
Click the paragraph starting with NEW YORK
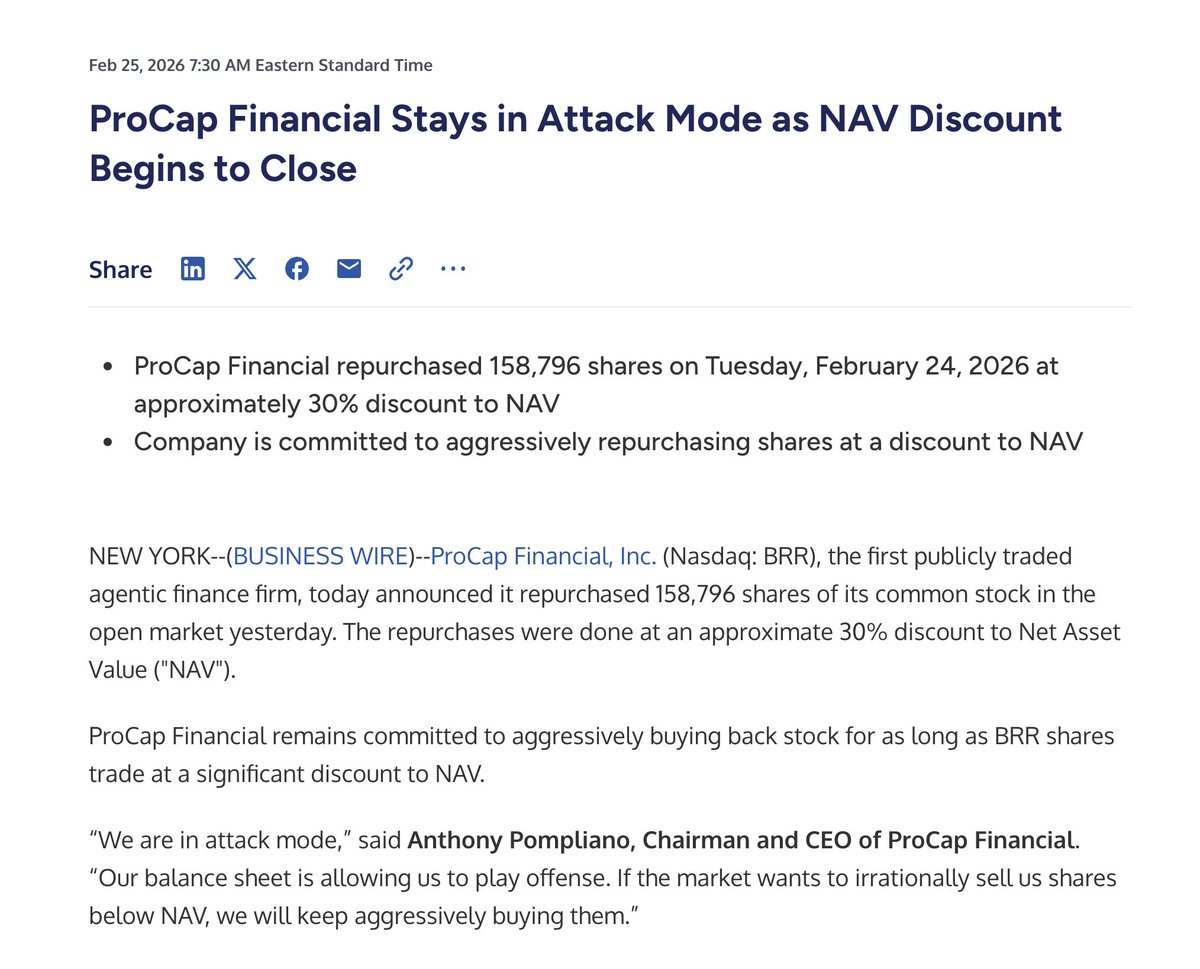point(600,594)
